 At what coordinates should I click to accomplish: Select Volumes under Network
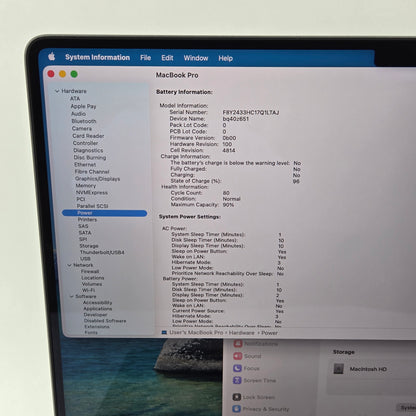(92, 284)
